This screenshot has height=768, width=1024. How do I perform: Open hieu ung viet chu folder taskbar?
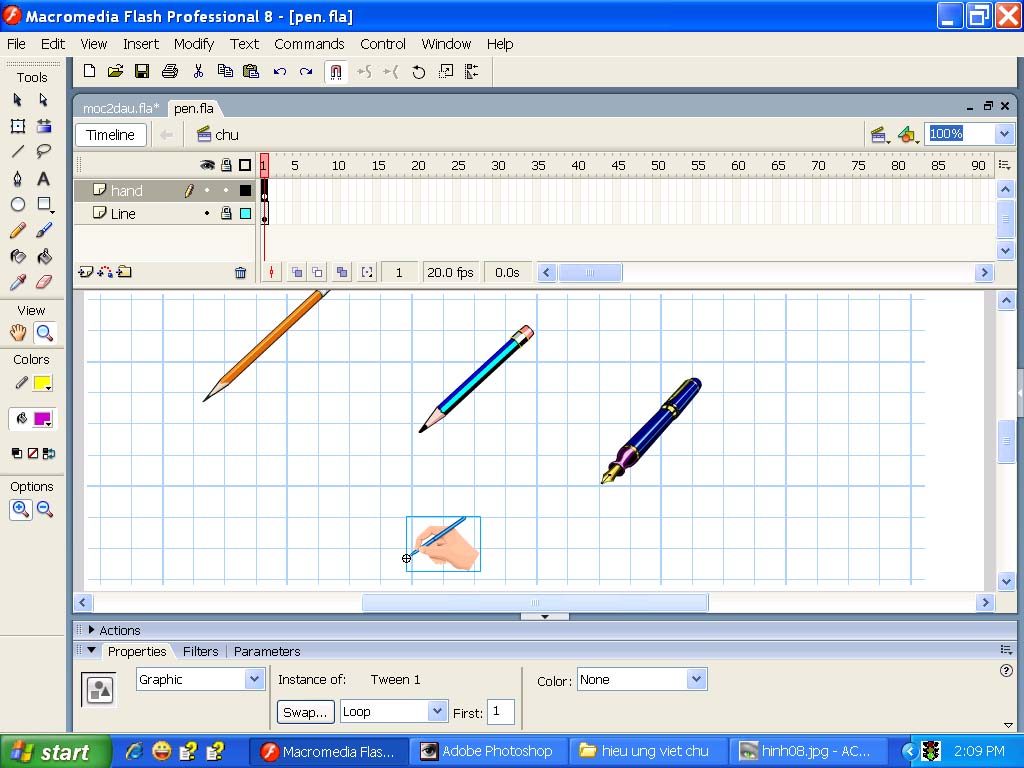[x=648, y=752]
